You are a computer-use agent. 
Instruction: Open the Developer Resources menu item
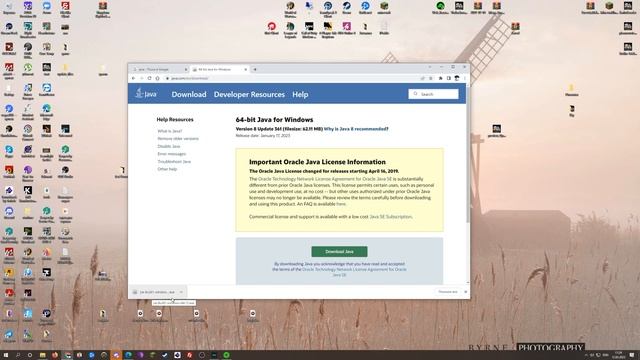point(249,94)
